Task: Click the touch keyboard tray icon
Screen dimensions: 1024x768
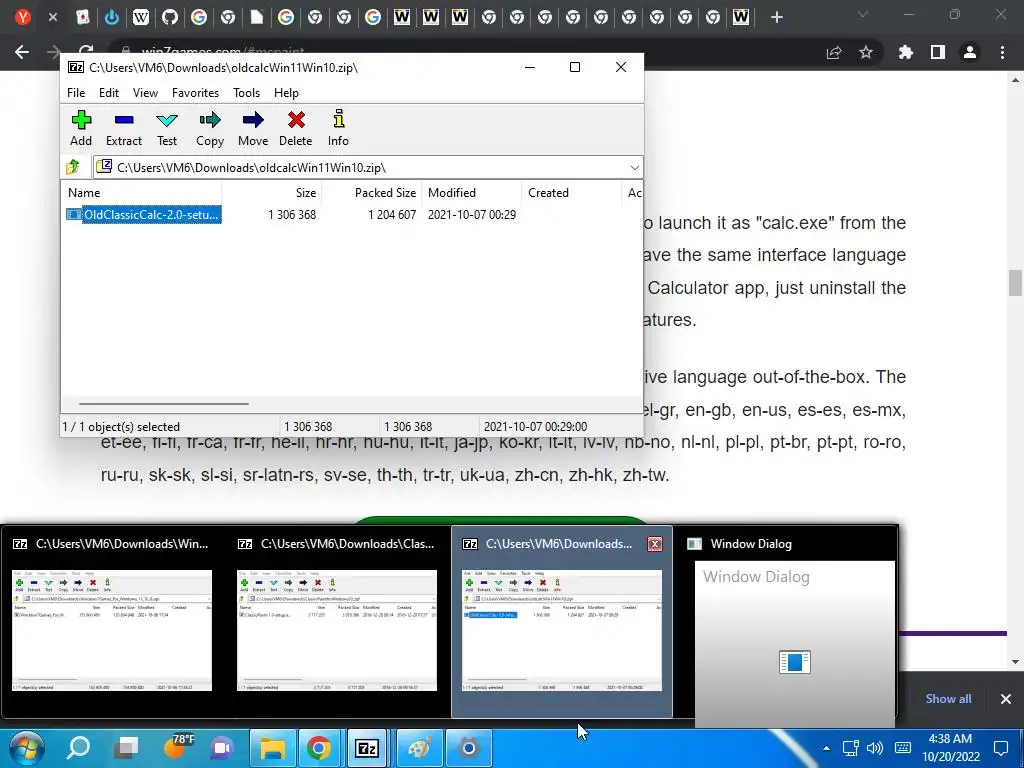Action: (x=903, y=748)
